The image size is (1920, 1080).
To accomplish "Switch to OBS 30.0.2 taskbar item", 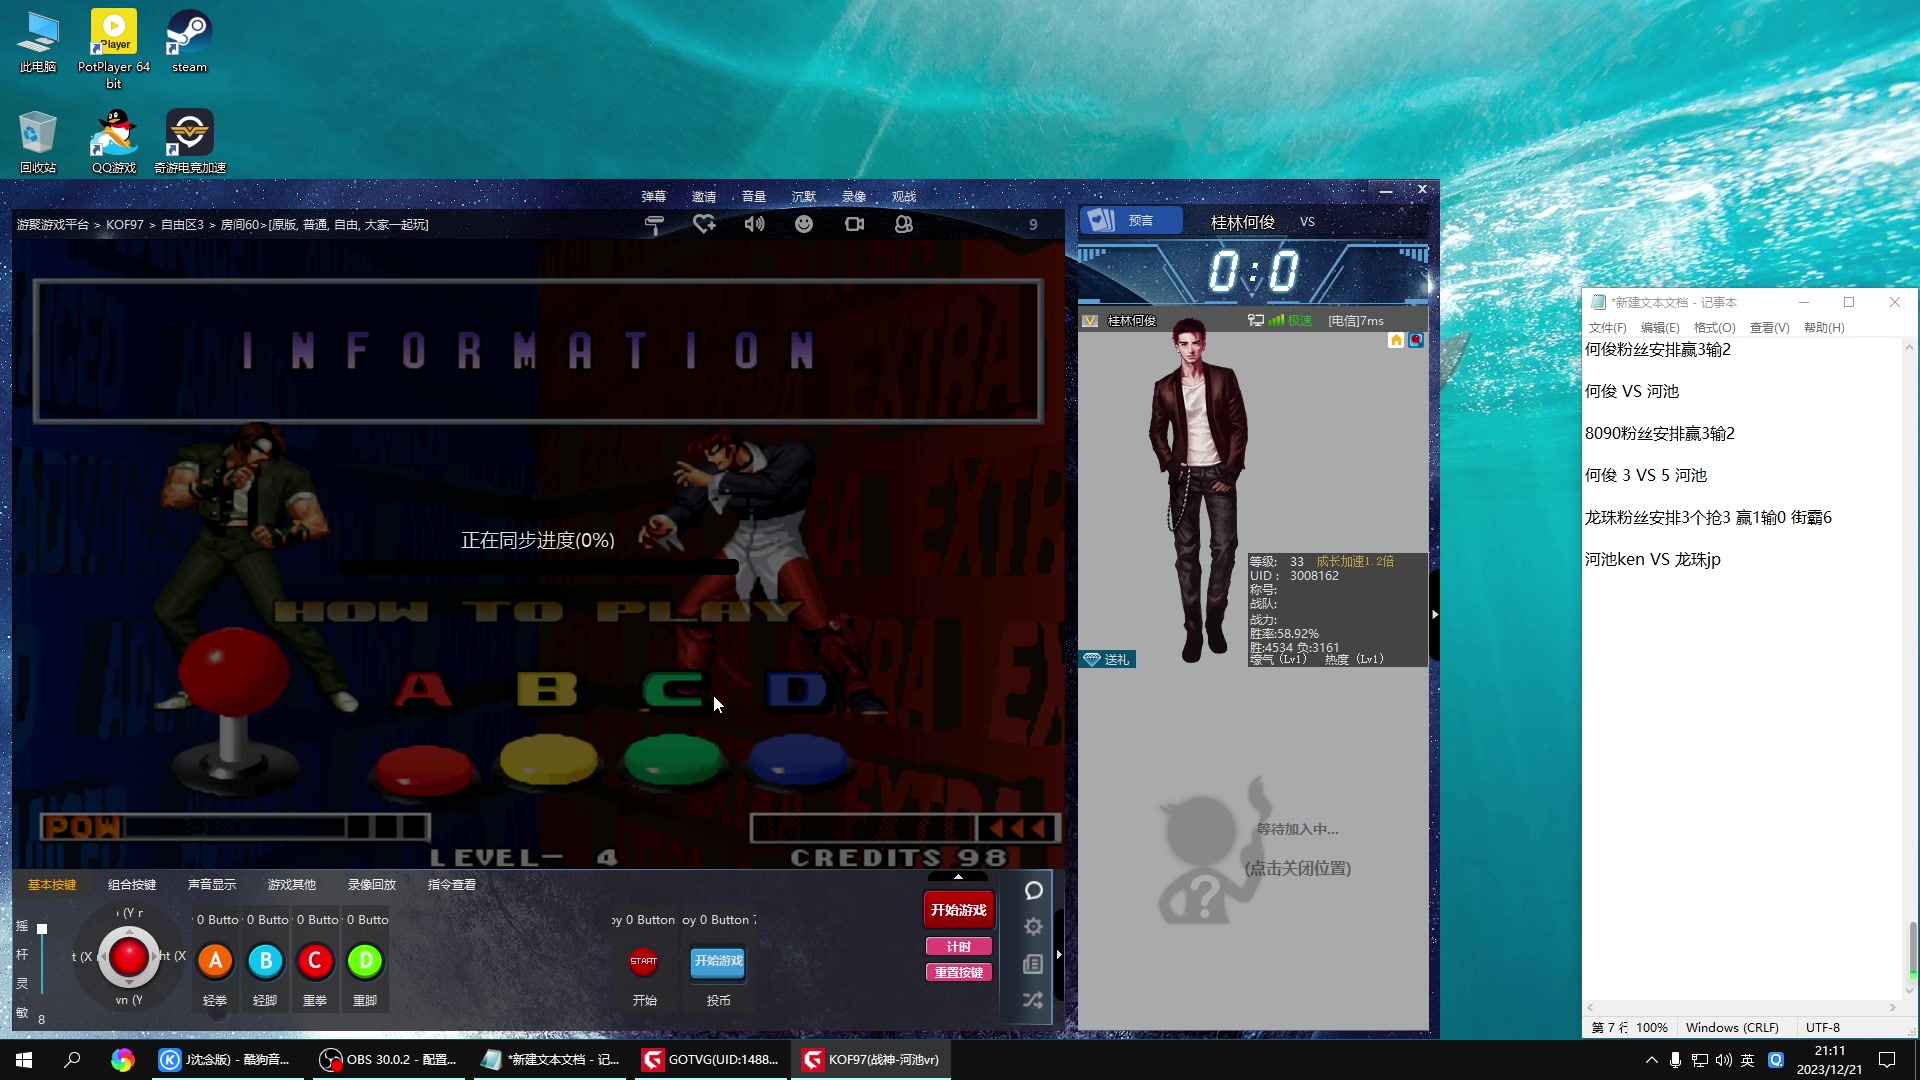I will click(x=388, y=1060).
